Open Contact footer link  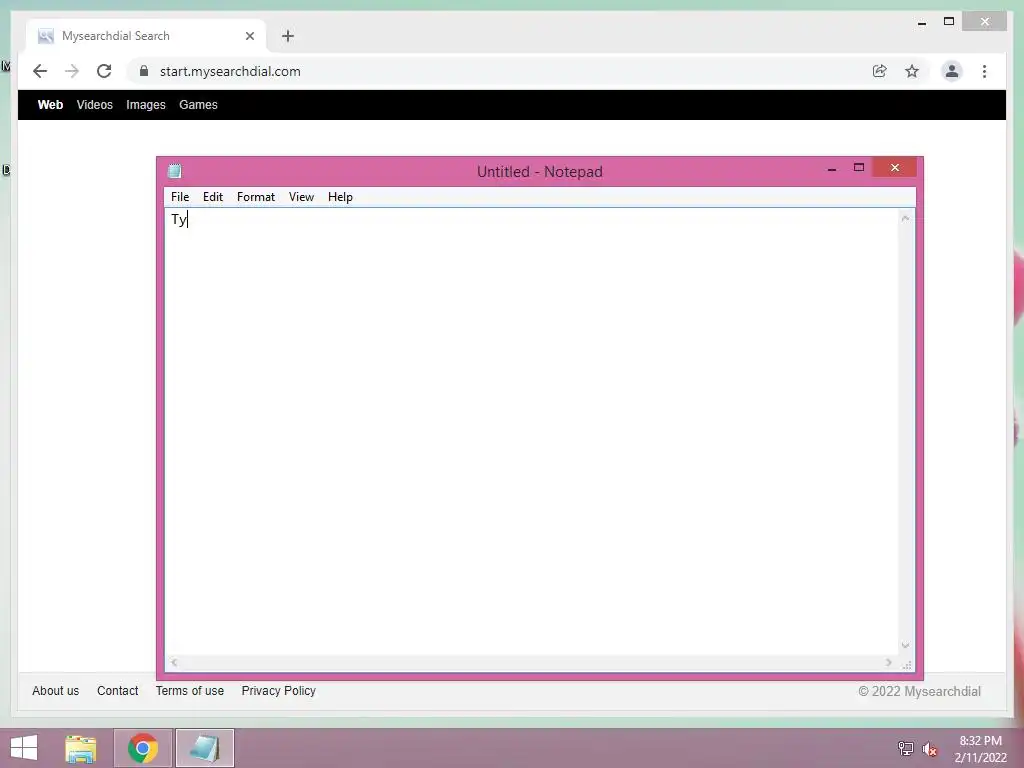coord(118,690)
